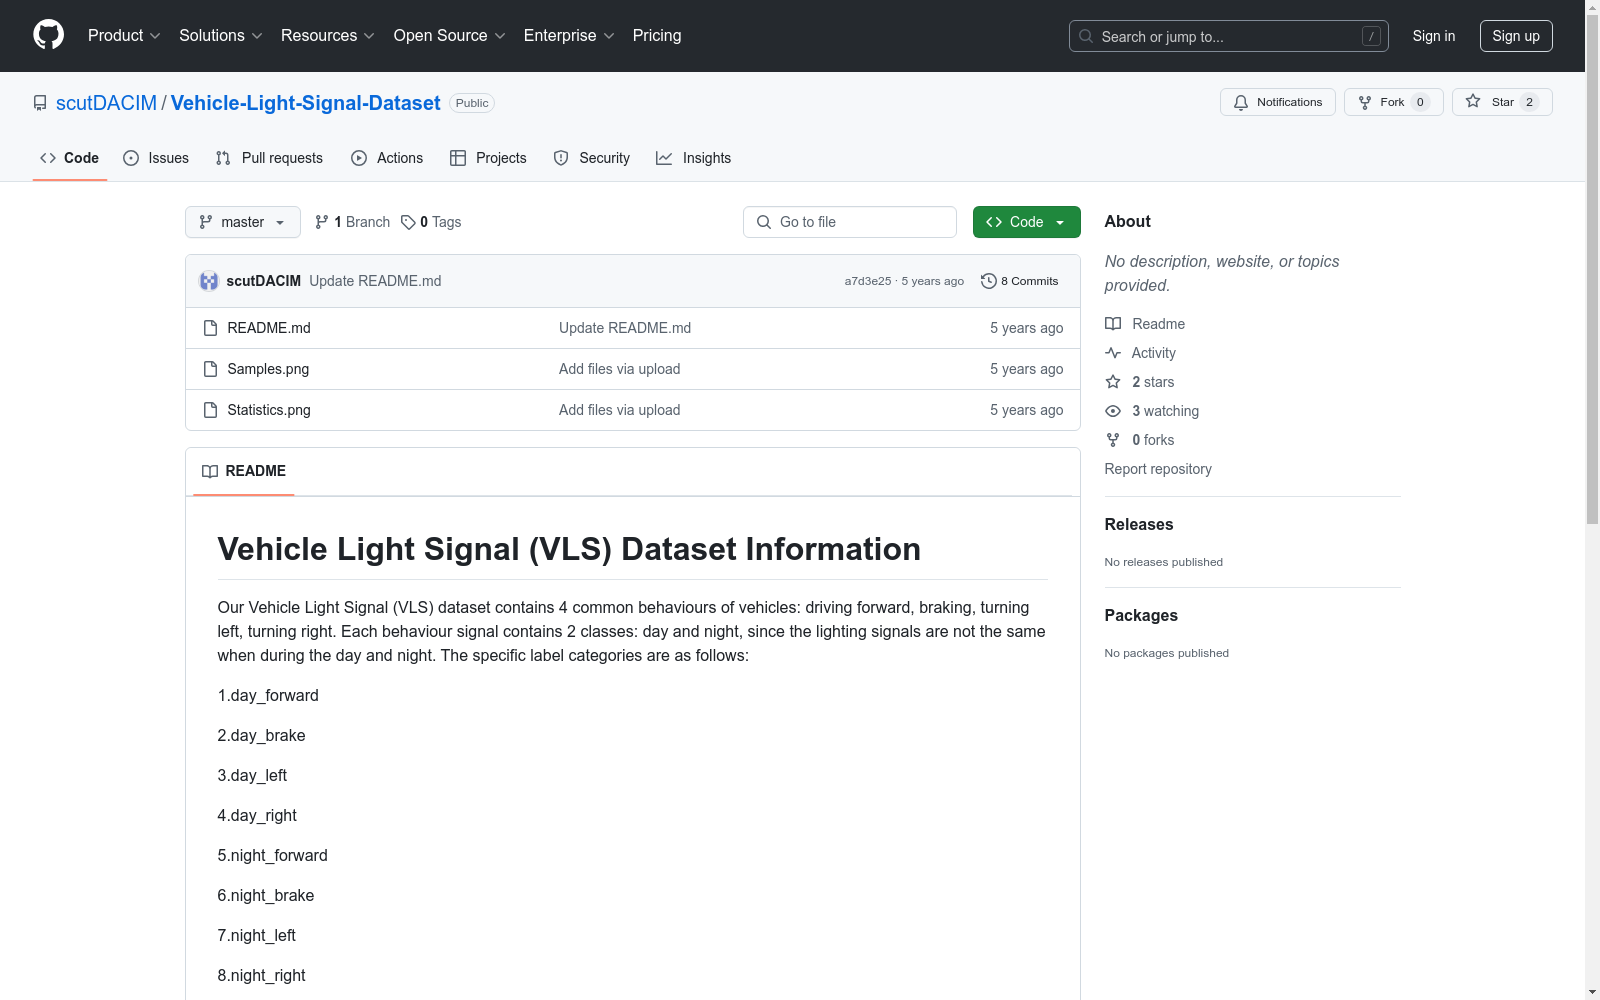This screenshot has width=1600, height=1000.
Task: Click the star count badge 2
Action: coord(1529,102)
